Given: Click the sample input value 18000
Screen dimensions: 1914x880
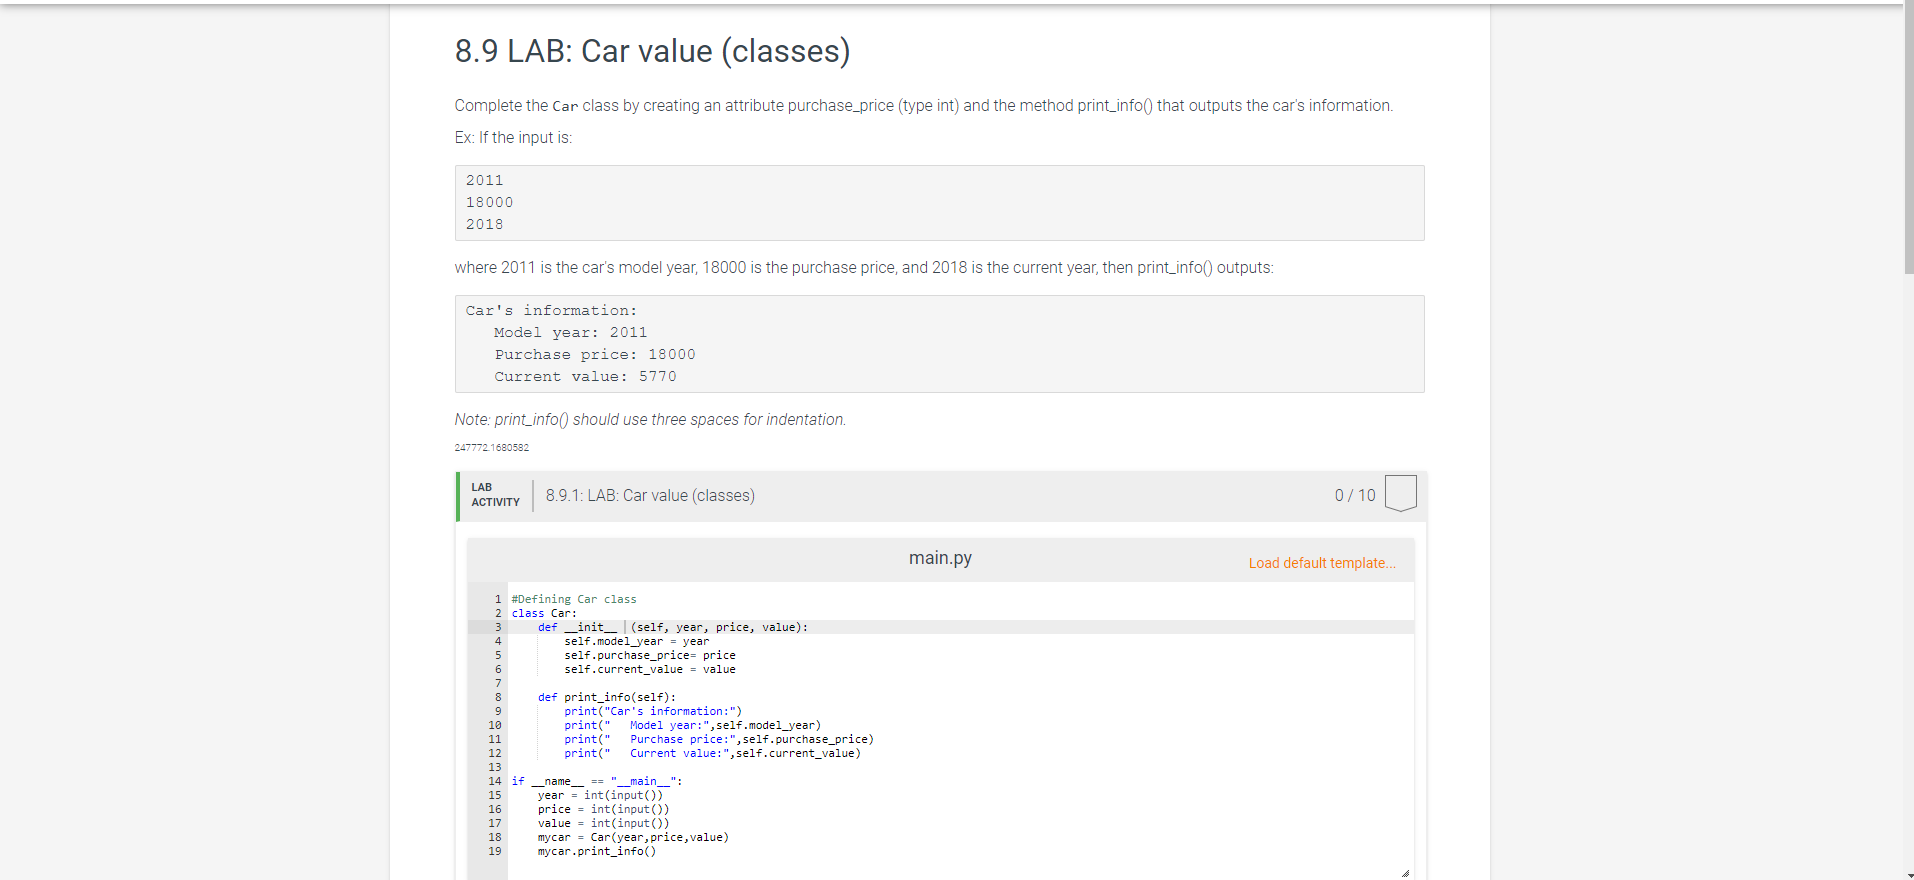Looking at the screenshot, I should click(489, 203).
